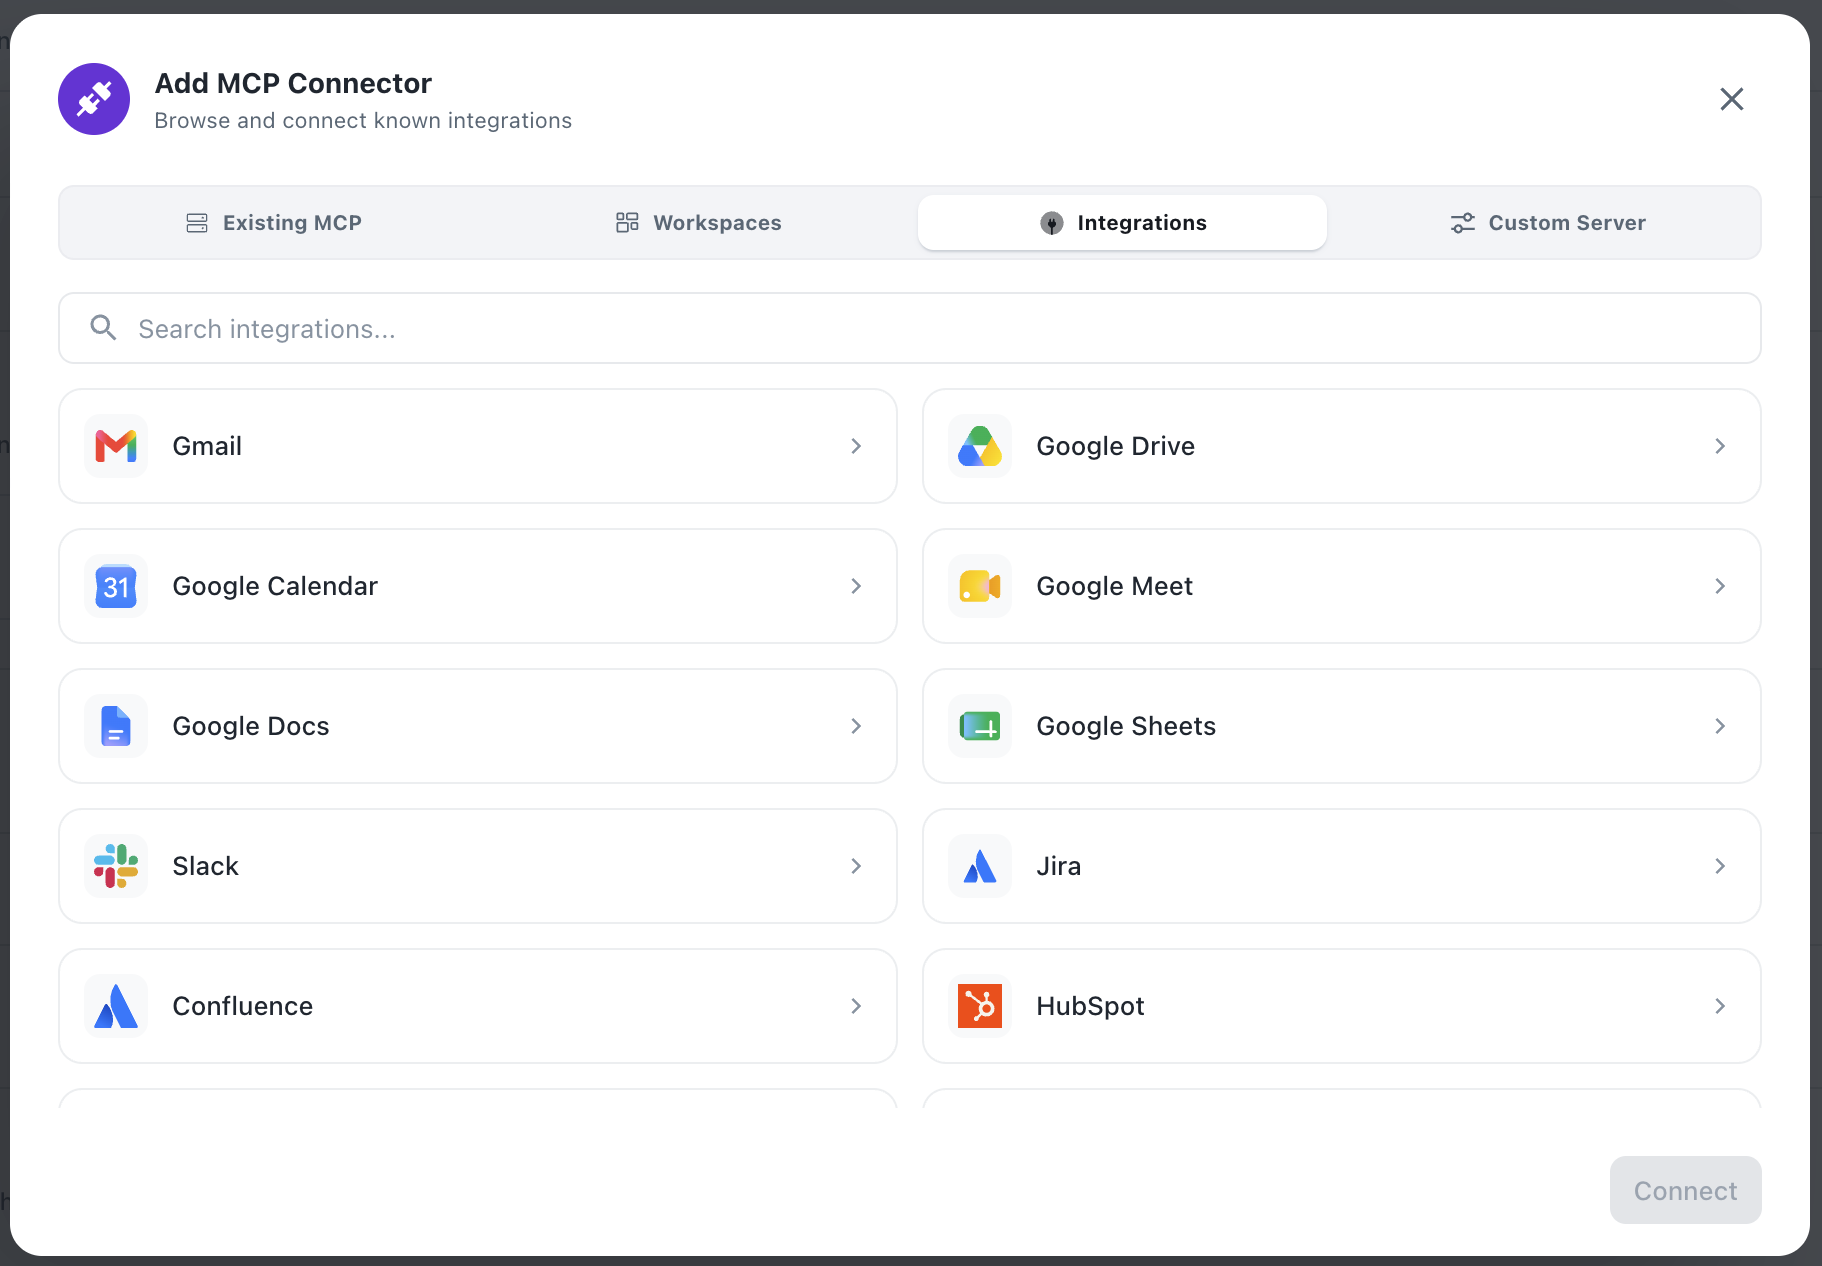Click the Slack logo icon
The height and width of the screenshot is (1266, 1822).
(116, 866)
